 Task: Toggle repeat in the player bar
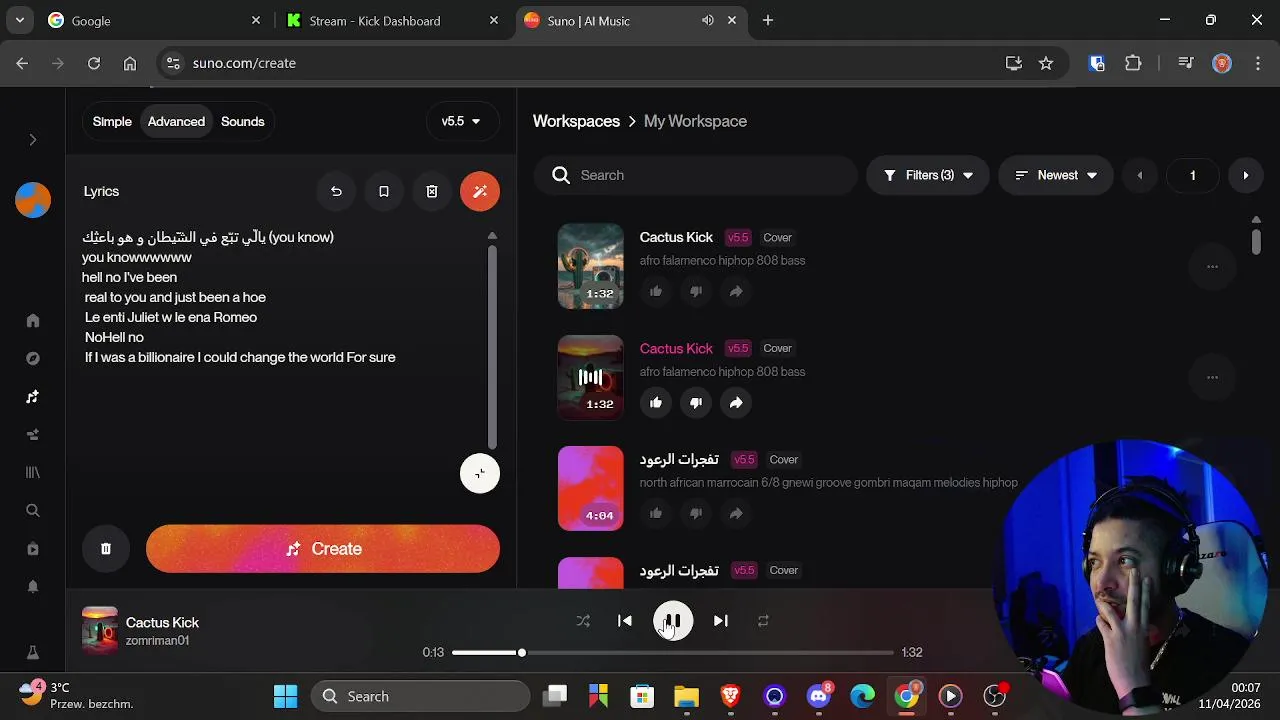tap(763, 621)
